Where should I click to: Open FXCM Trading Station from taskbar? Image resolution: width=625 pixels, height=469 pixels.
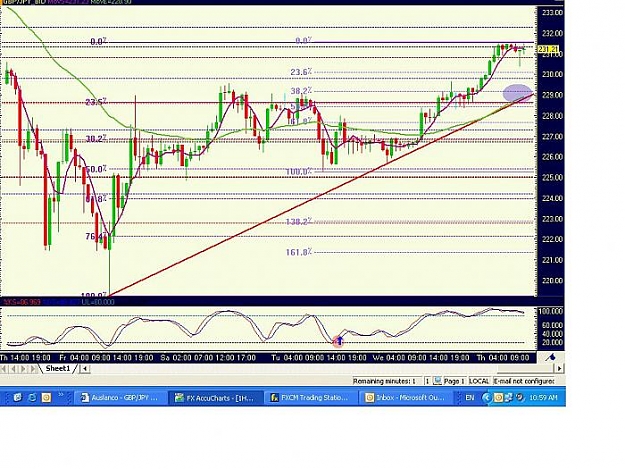310,397
